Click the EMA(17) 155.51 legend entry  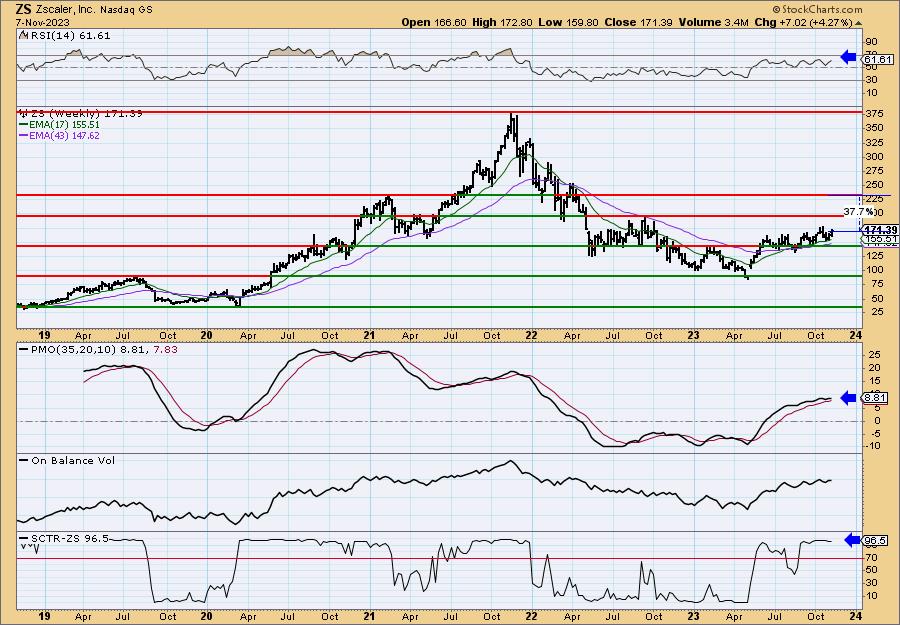(x=64, y=125)
